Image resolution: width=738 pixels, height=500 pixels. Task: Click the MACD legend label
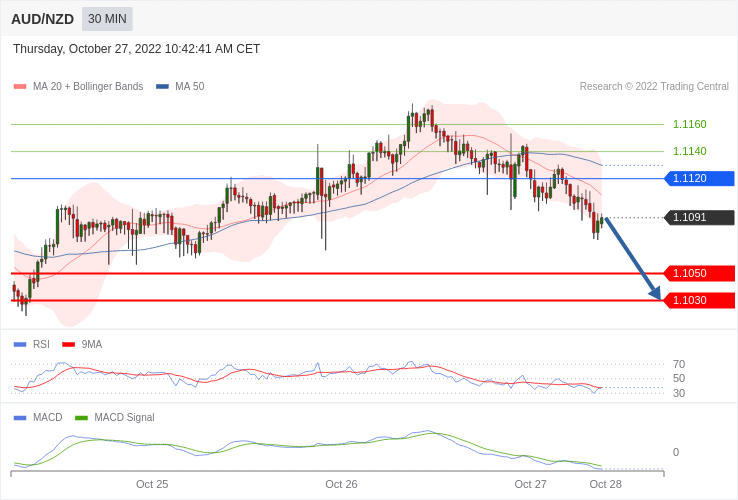click(x=48, y=418)
